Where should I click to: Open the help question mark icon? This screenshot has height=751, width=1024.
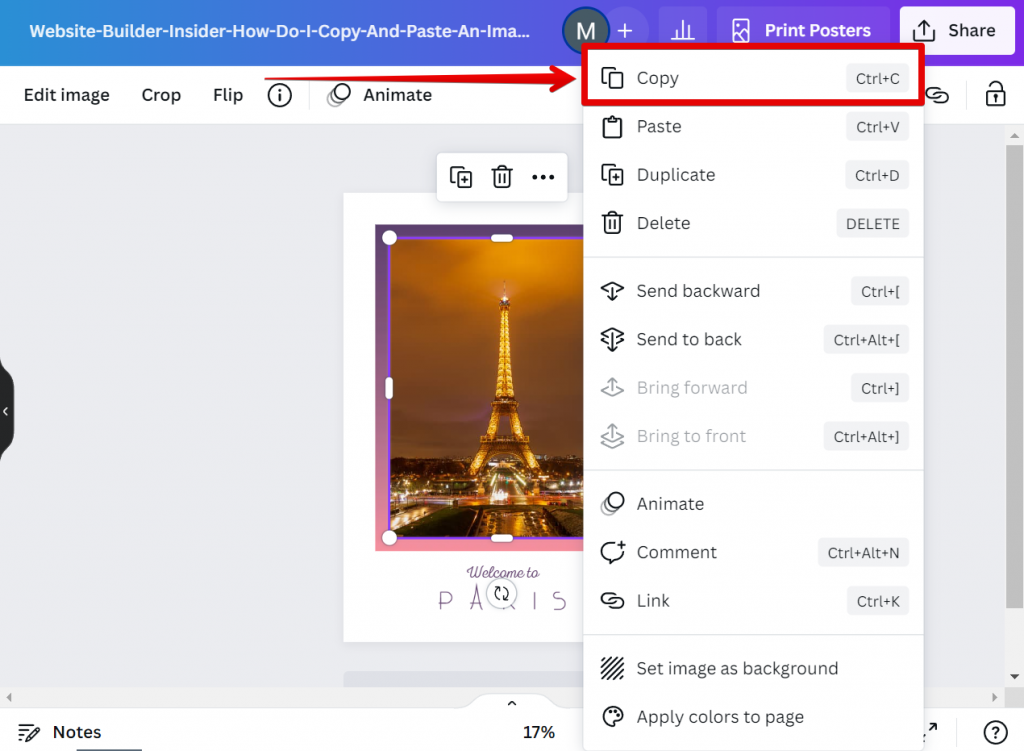(996, 732)
